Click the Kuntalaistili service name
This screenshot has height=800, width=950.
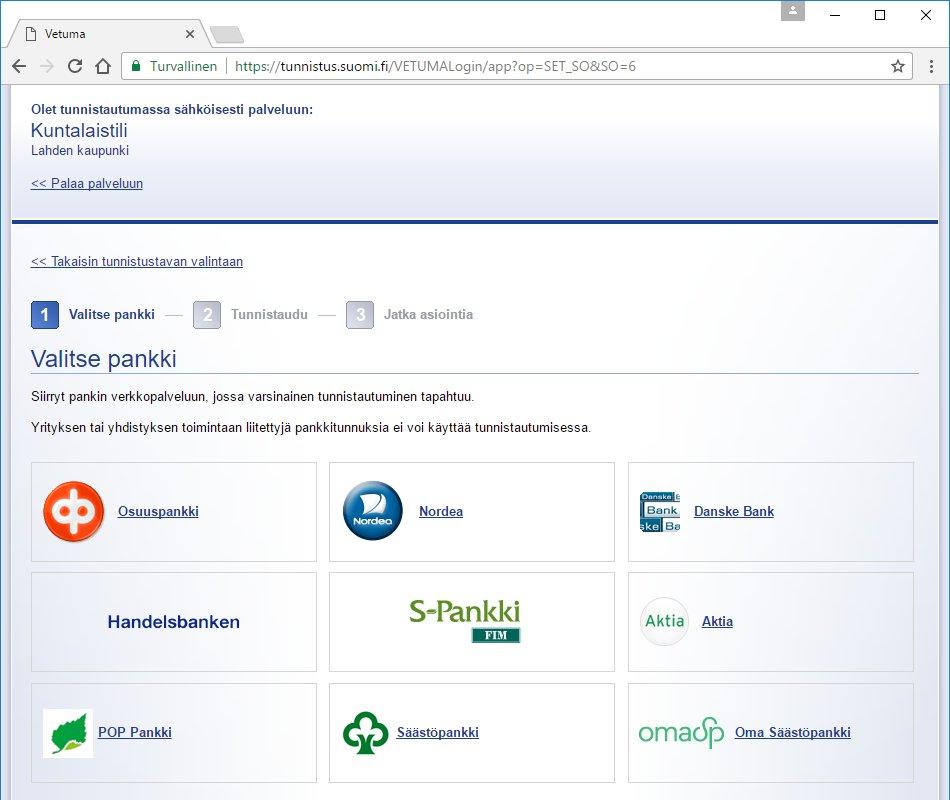point(79,130)
